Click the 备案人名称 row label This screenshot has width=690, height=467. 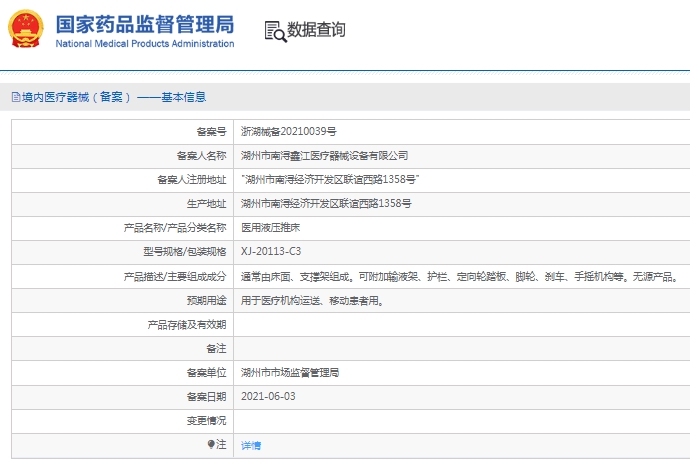click(x=202, y=155)
